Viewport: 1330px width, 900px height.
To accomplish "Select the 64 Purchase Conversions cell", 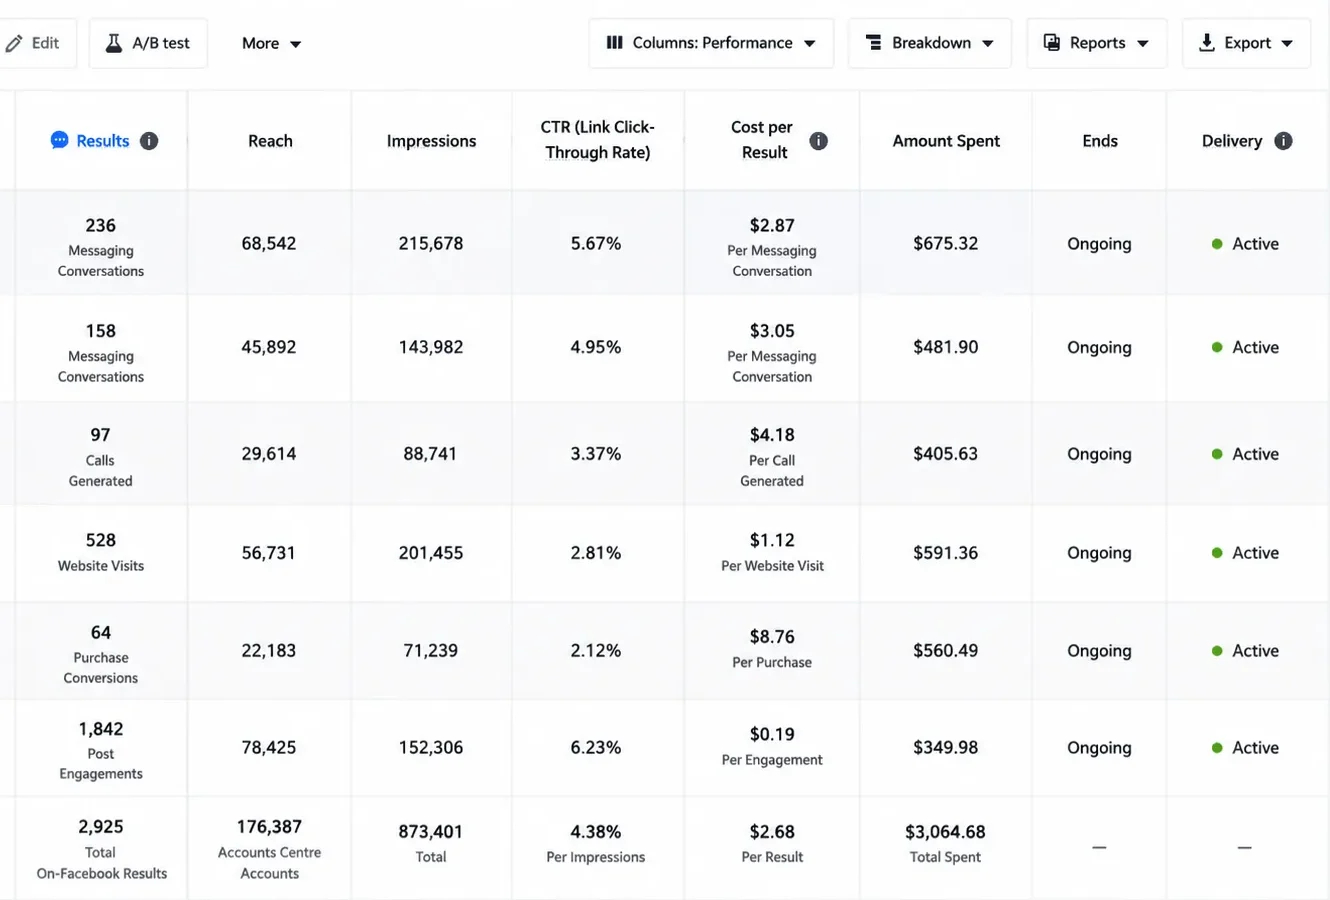I will (x=101, y=653).
